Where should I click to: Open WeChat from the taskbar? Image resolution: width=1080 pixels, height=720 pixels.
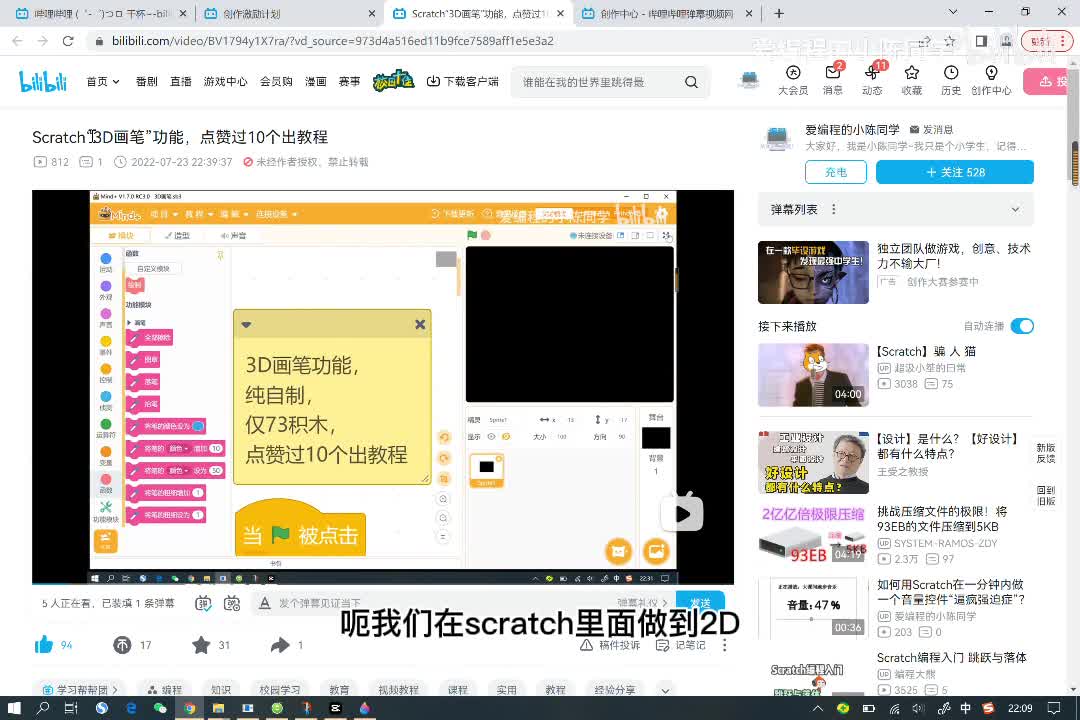pos(160,708)
